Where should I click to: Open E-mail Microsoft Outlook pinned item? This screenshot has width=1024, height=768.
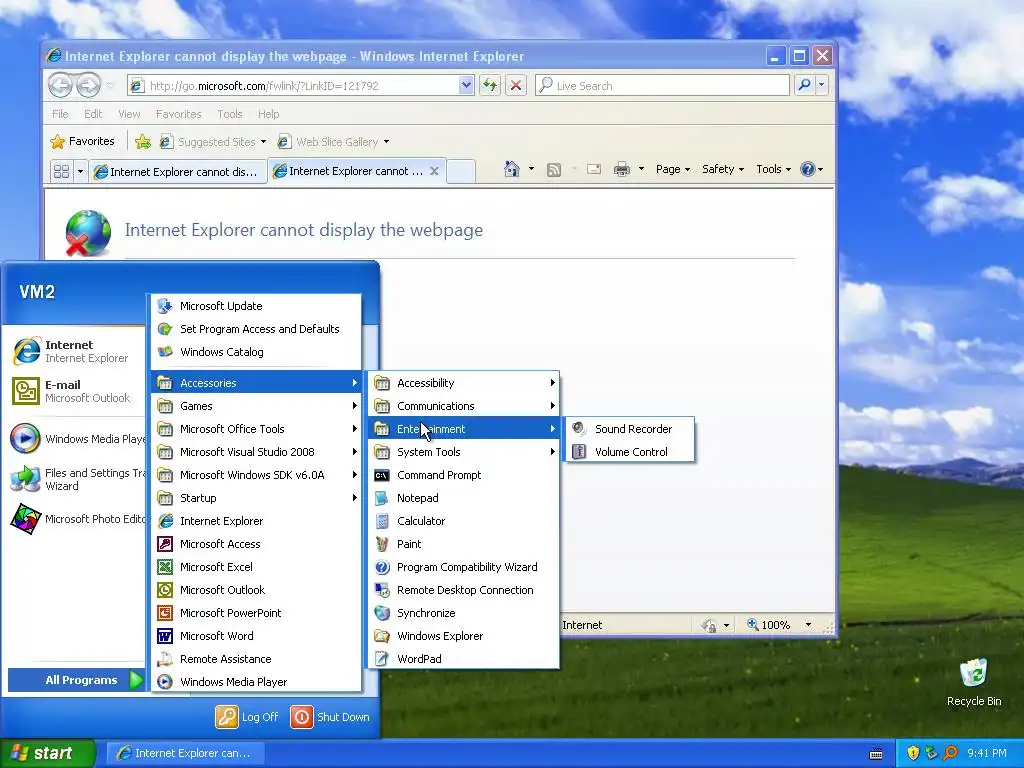76,391
